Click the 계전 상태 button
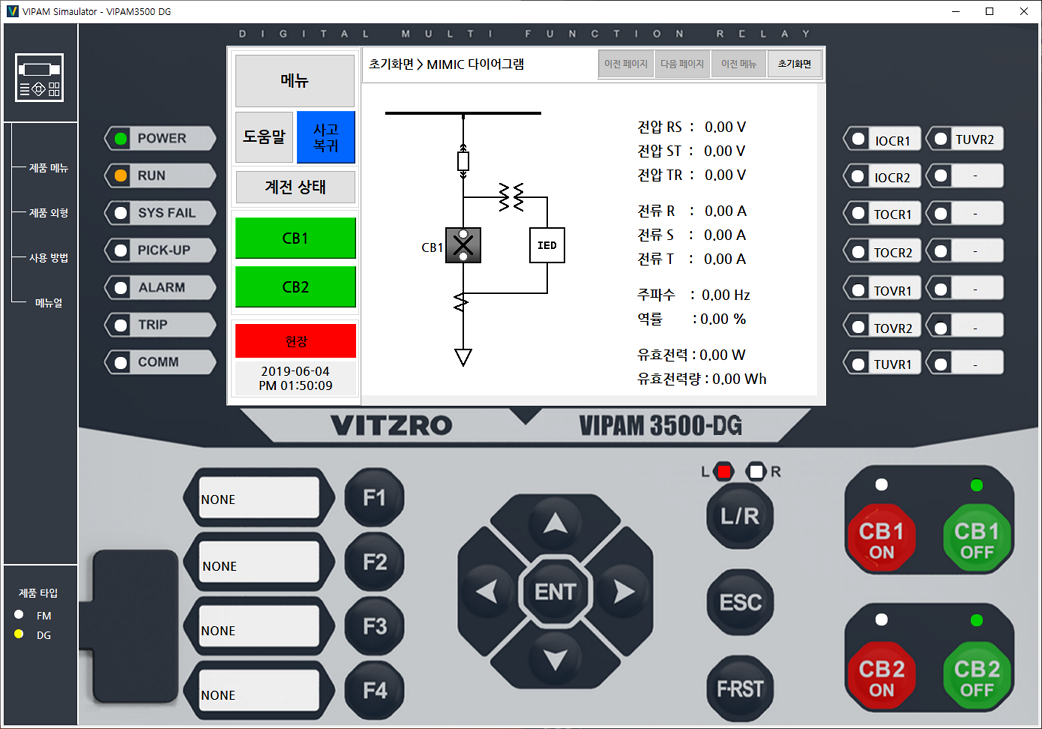 click(295, 187)
